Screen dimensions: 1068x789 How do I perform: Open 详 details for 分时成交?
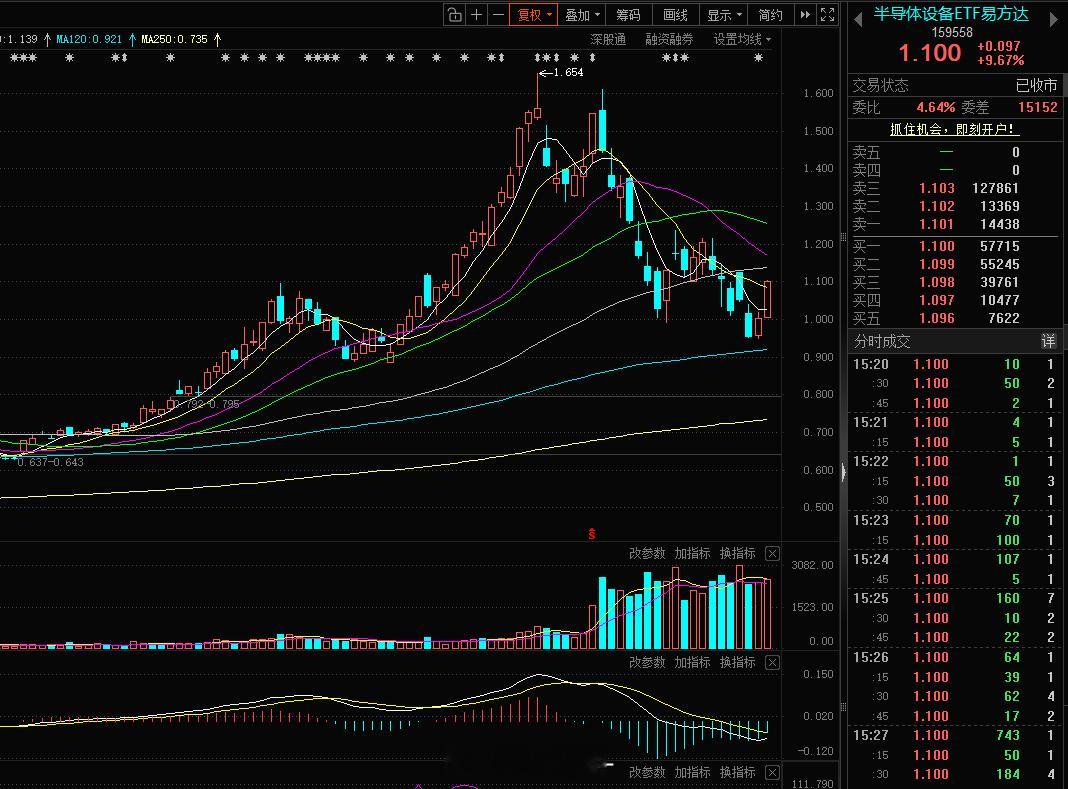[x=1048, y=341]
